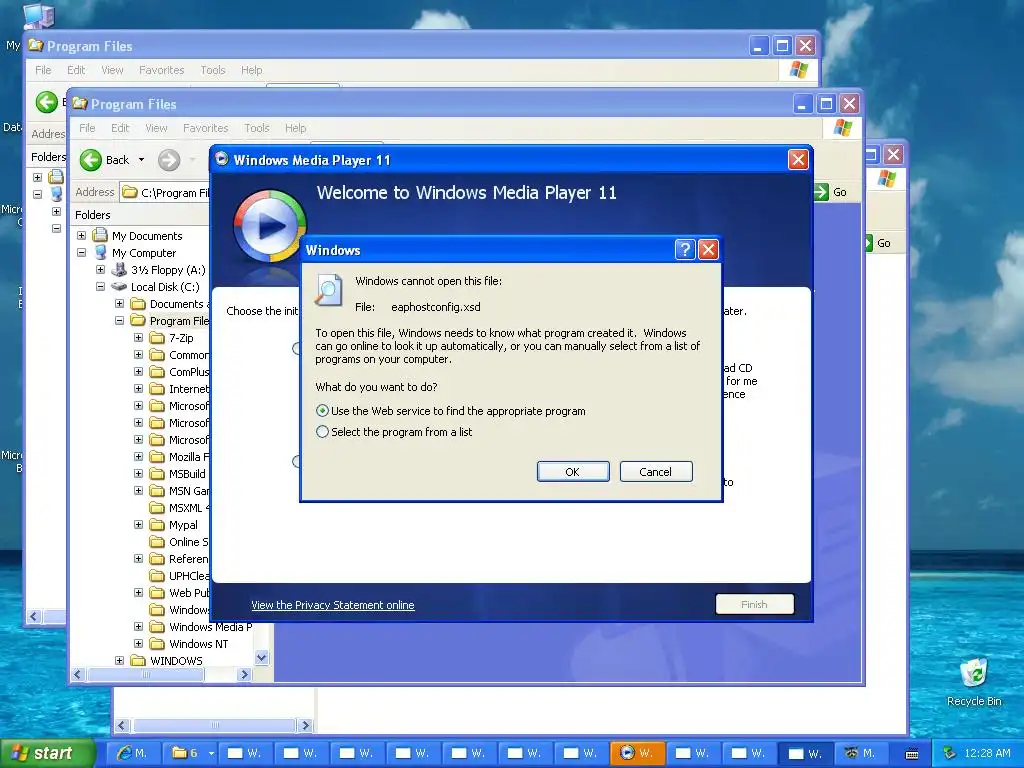1024x768 pixels.
Task: Close the Windows cannot open file dialog
Action: 708,249
